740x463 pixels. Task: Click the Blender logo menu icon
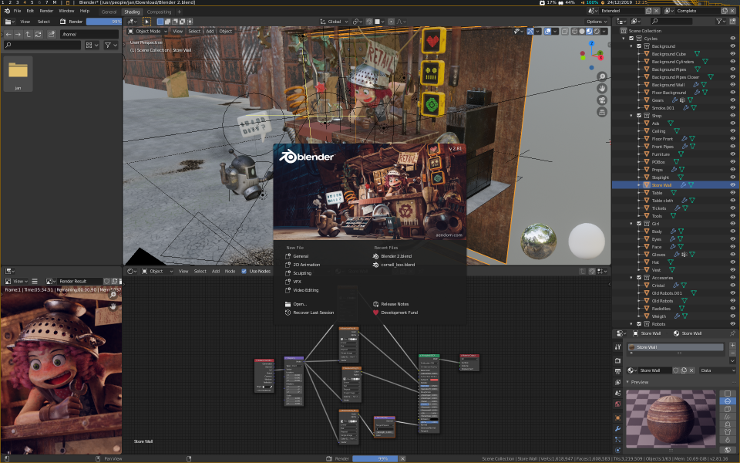(x=7, y=11)
